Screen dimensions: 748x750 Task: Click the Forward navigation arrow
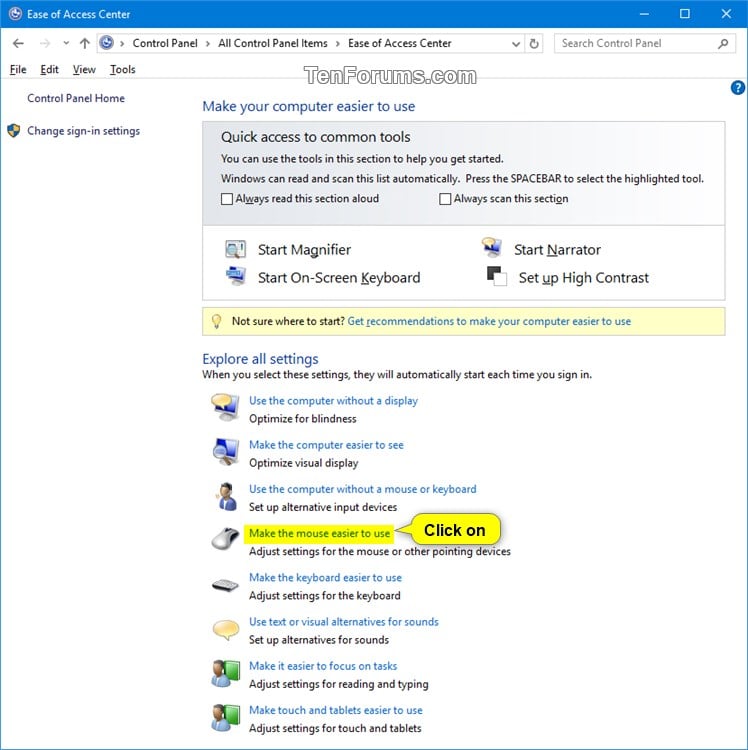point(45,44)
